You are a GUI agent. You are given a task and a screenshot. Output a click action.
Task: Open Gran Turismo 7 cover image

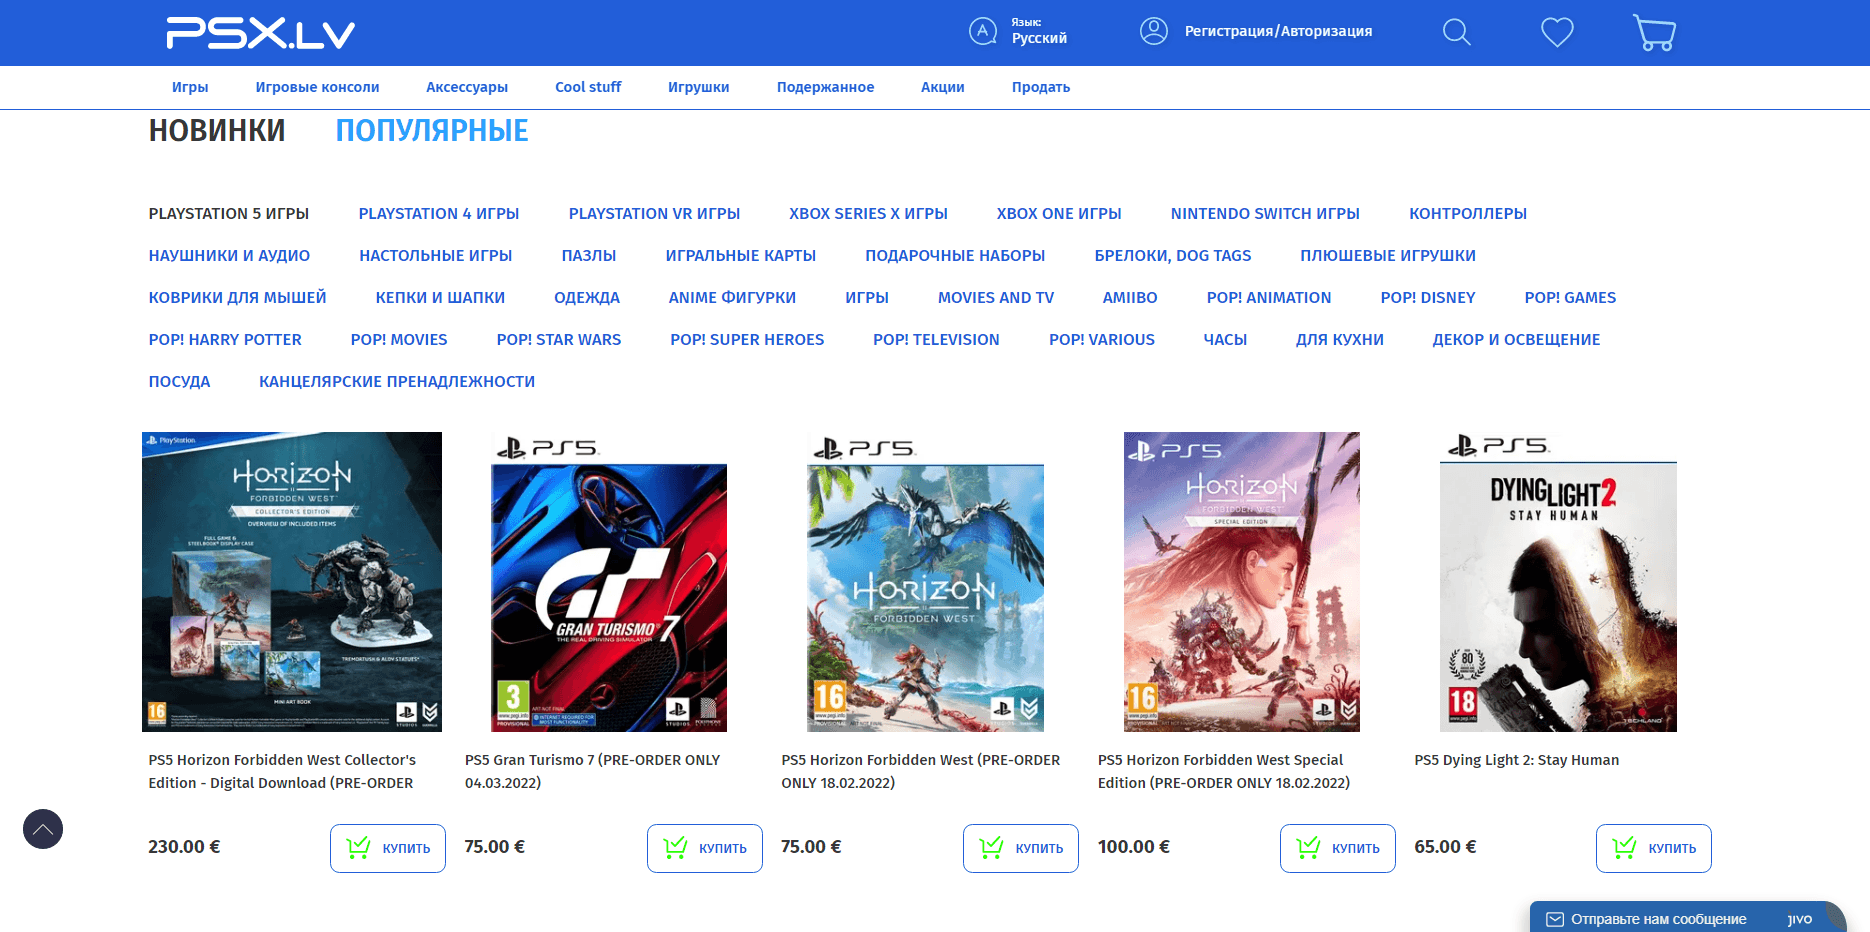coord(608,582)
